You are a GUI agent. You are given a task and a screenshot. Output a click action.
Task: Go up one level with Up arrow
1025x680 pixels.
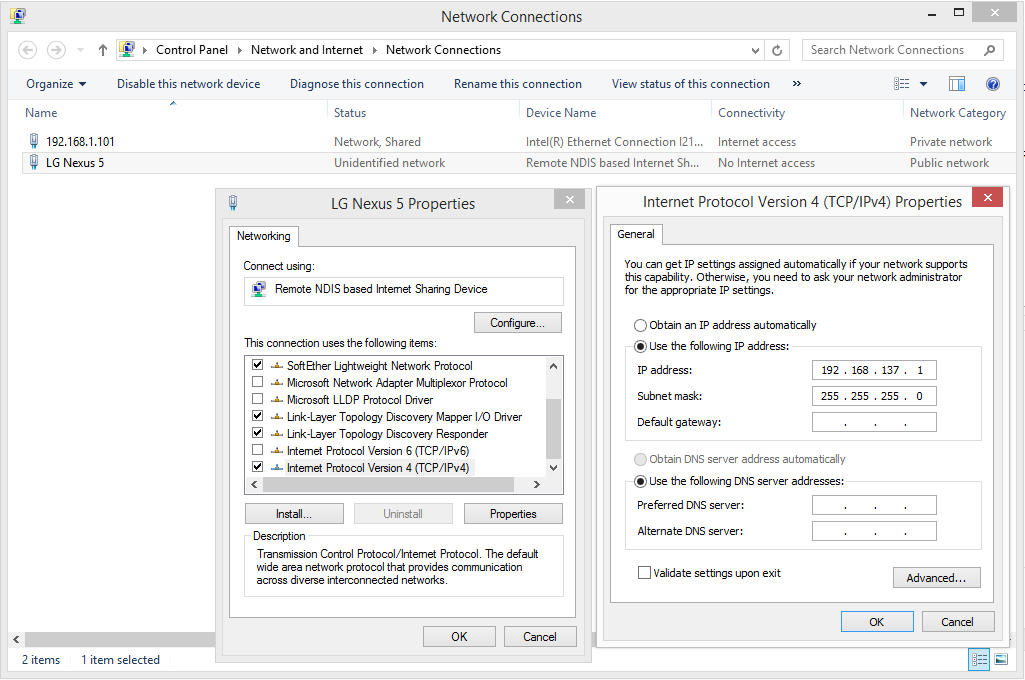pos(103,50)
